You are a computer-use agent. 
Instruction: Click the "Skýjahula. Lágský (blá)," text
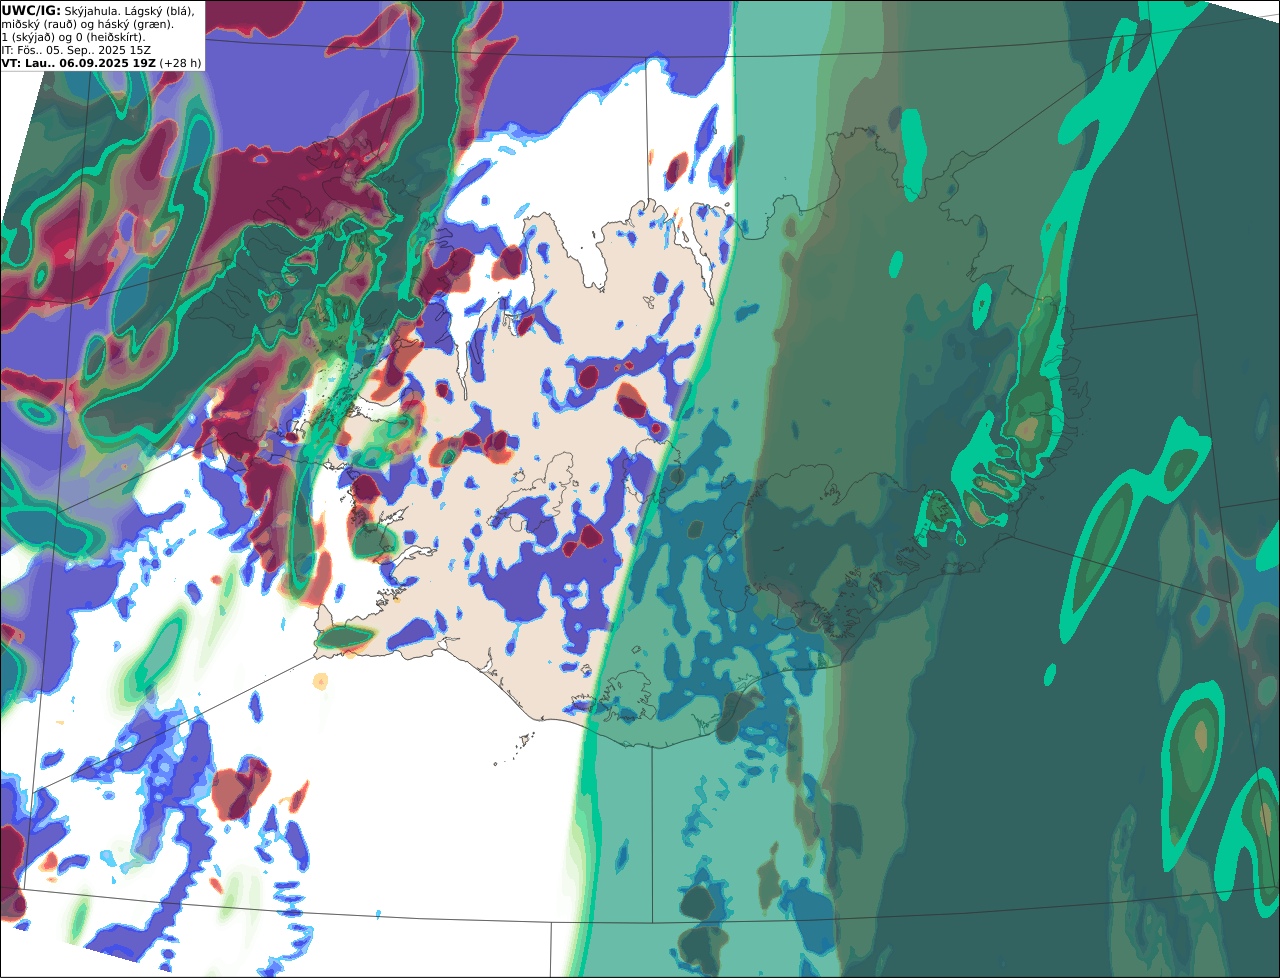pos(129,11)
